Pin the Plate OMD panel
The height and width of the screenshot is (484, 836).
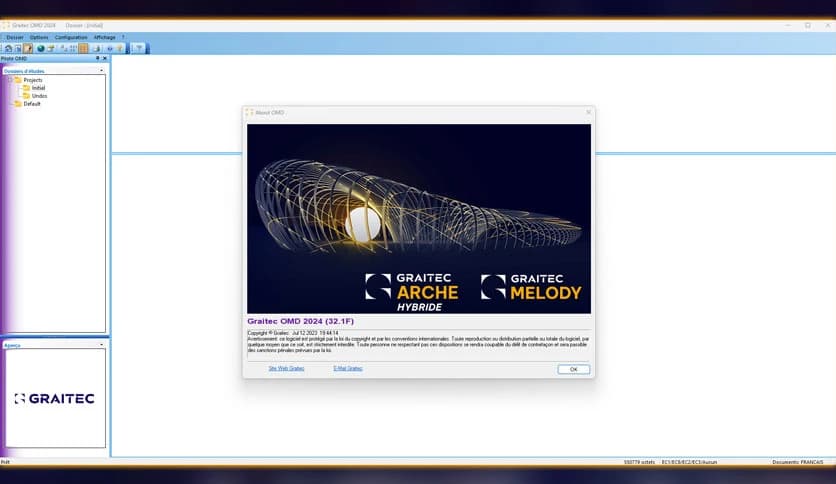click(98, 58)
